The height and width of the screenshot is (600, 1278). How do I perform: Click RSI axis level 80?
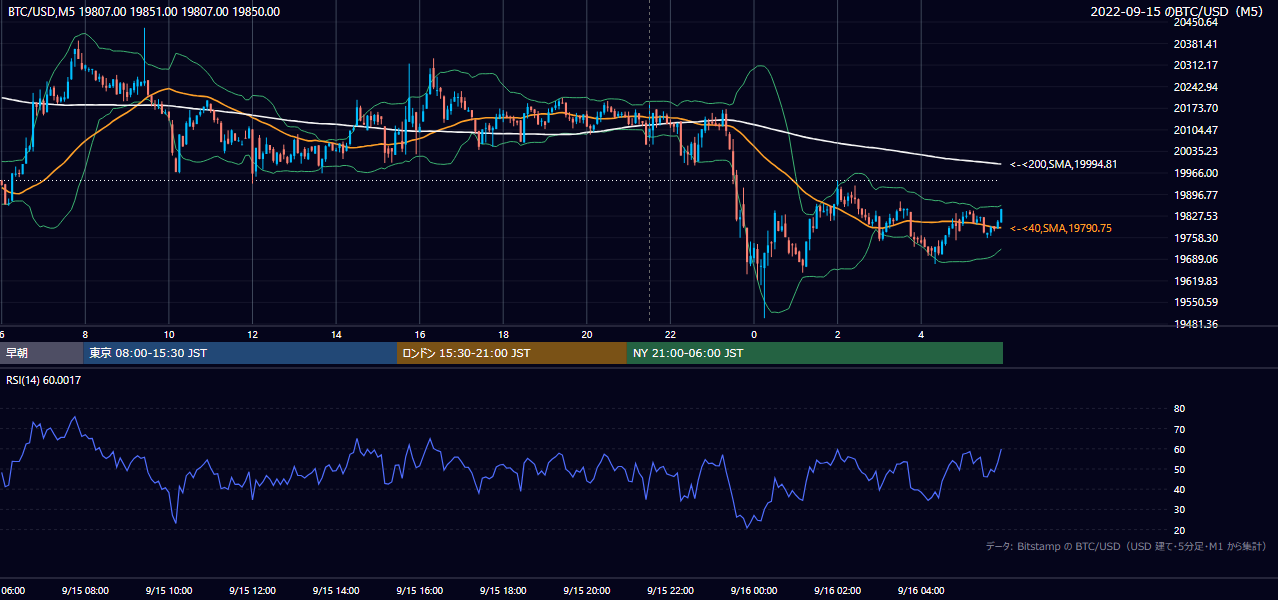(1179, 409)
